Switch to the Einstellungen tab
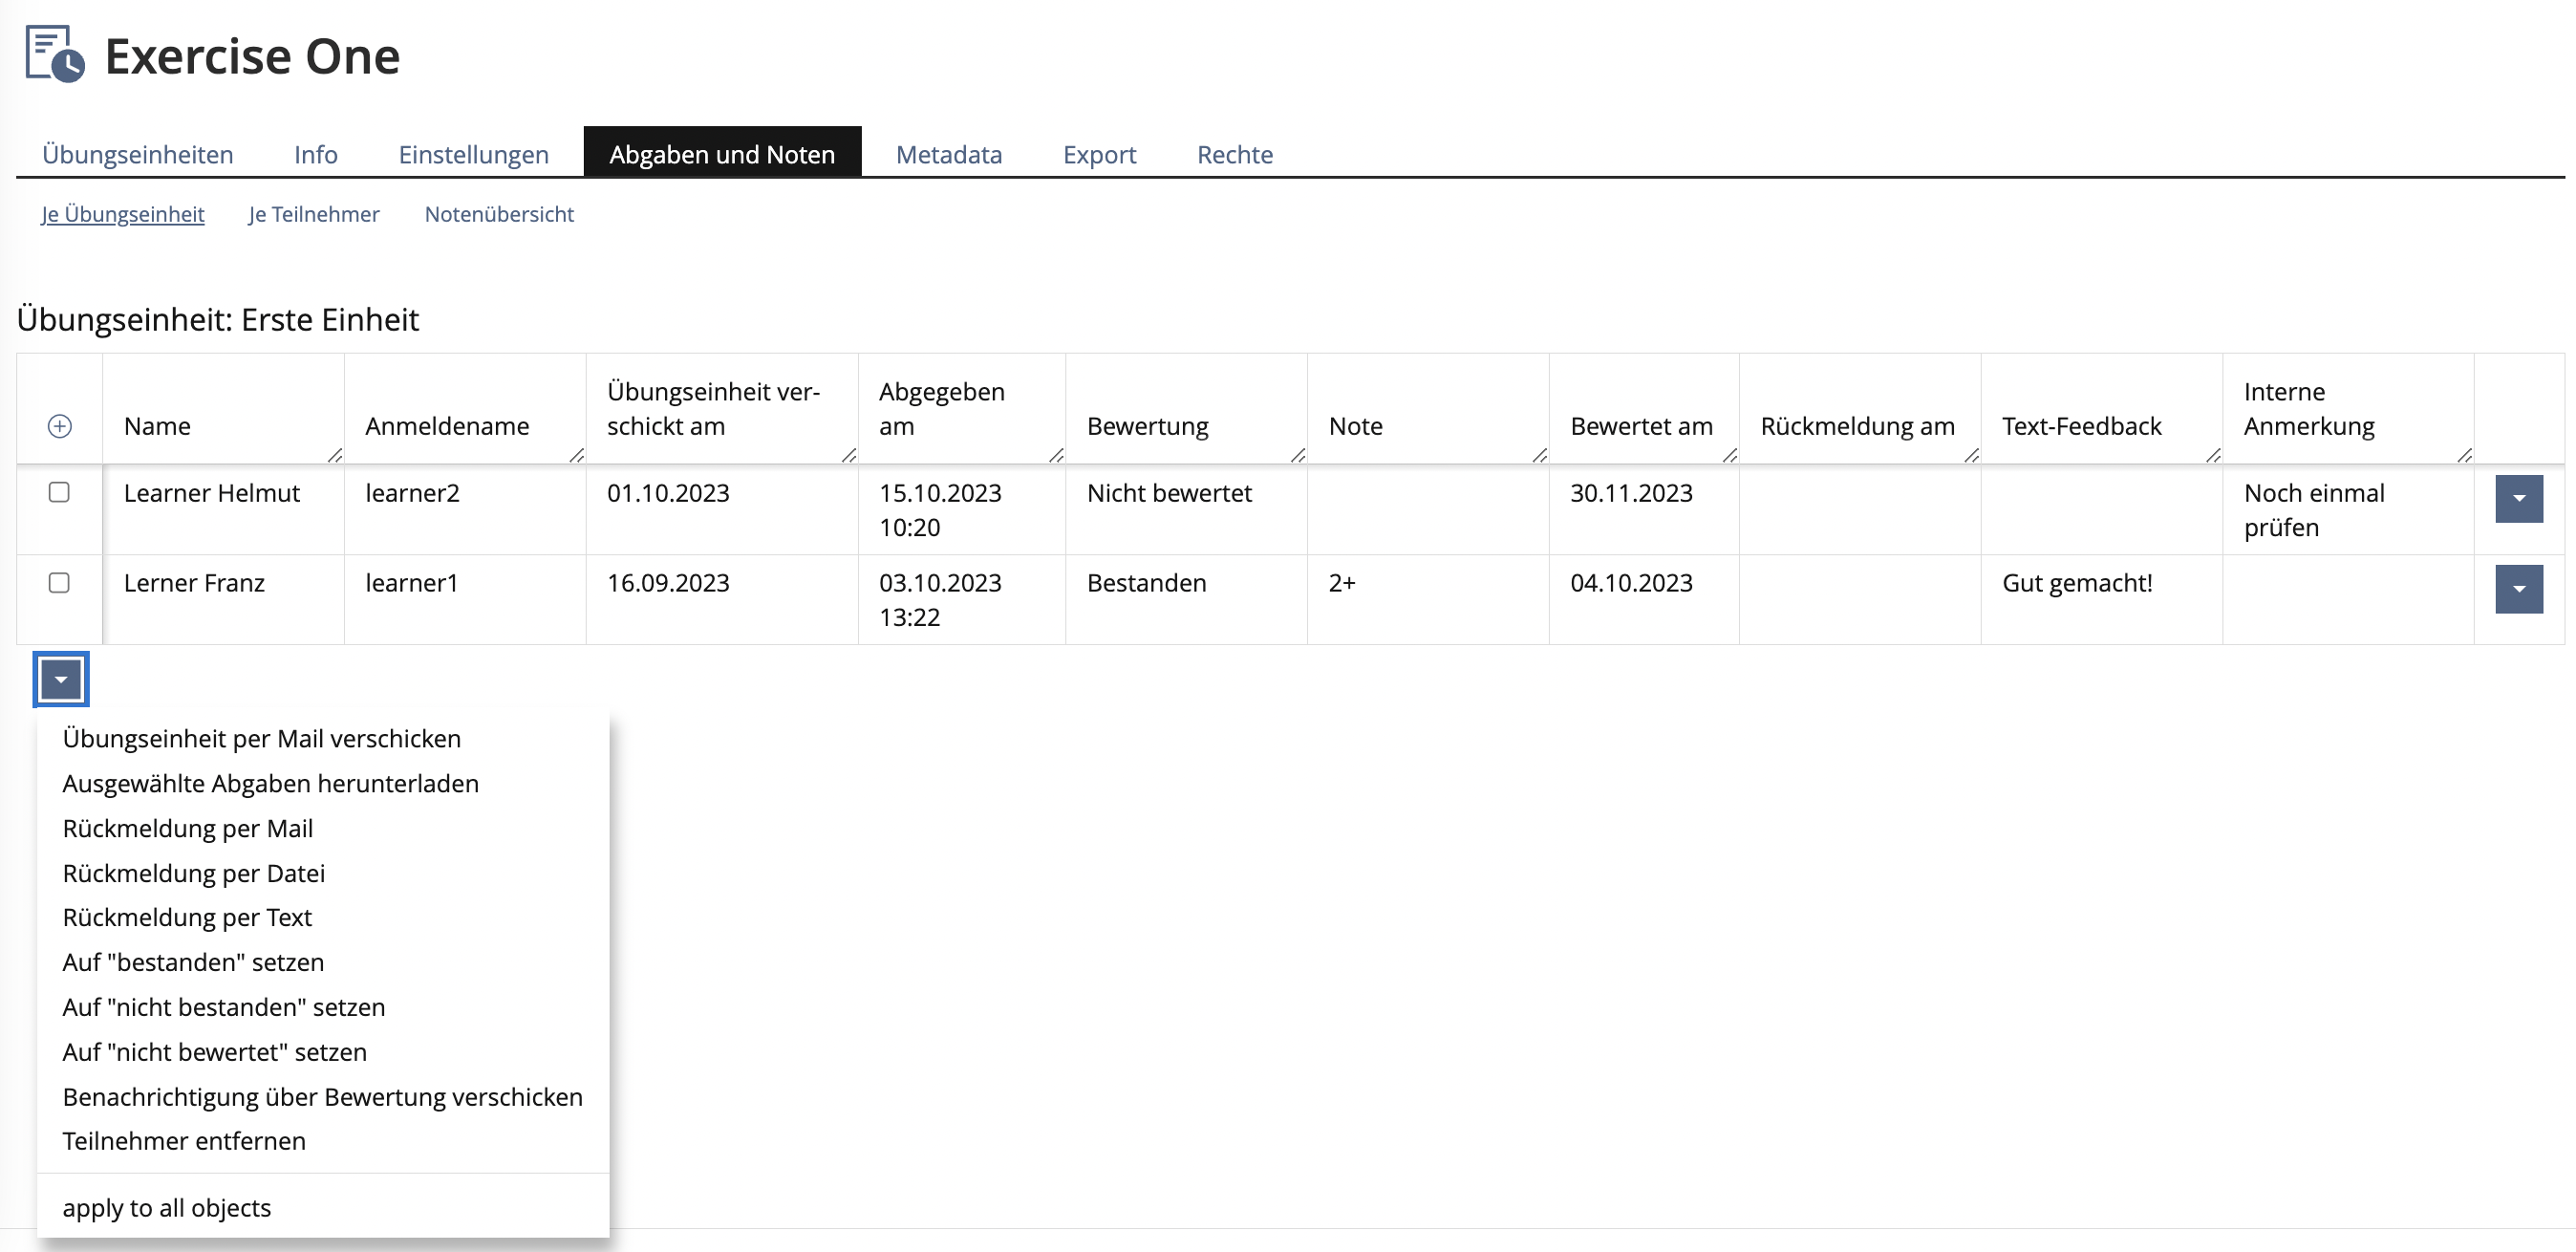 point(473,155)
